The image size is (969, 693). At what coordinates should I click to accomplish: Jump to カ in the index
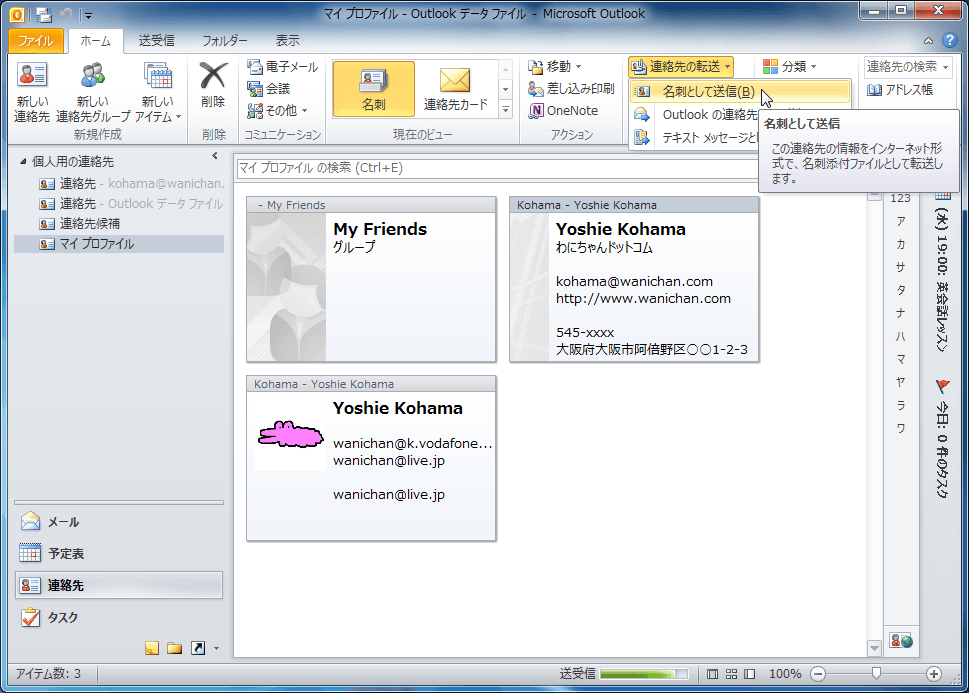(x=900, y=244)
